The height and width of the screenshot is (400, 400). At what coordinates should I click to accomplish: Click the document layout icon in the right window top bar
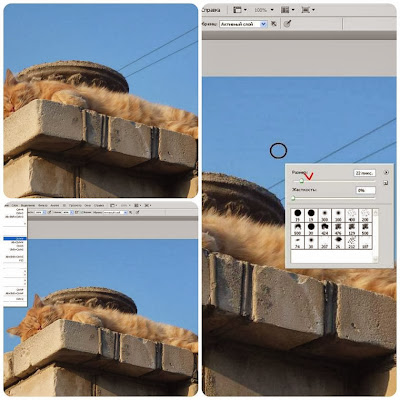click(x=237, y=10)
